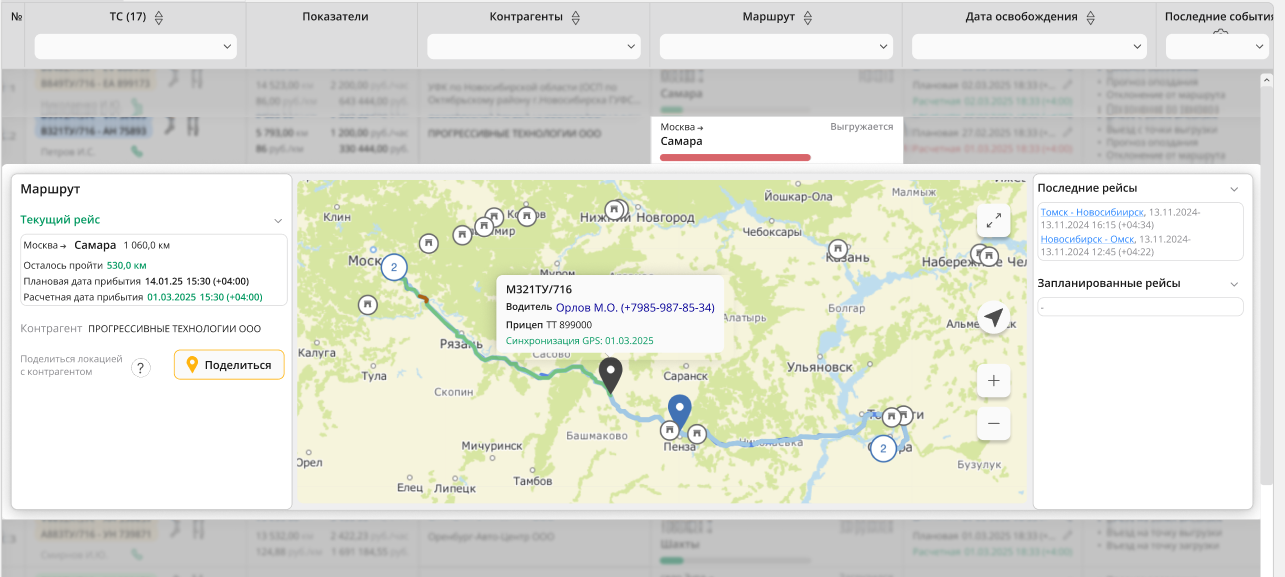Open location sharing help question mark

click(x=142, y=368)
